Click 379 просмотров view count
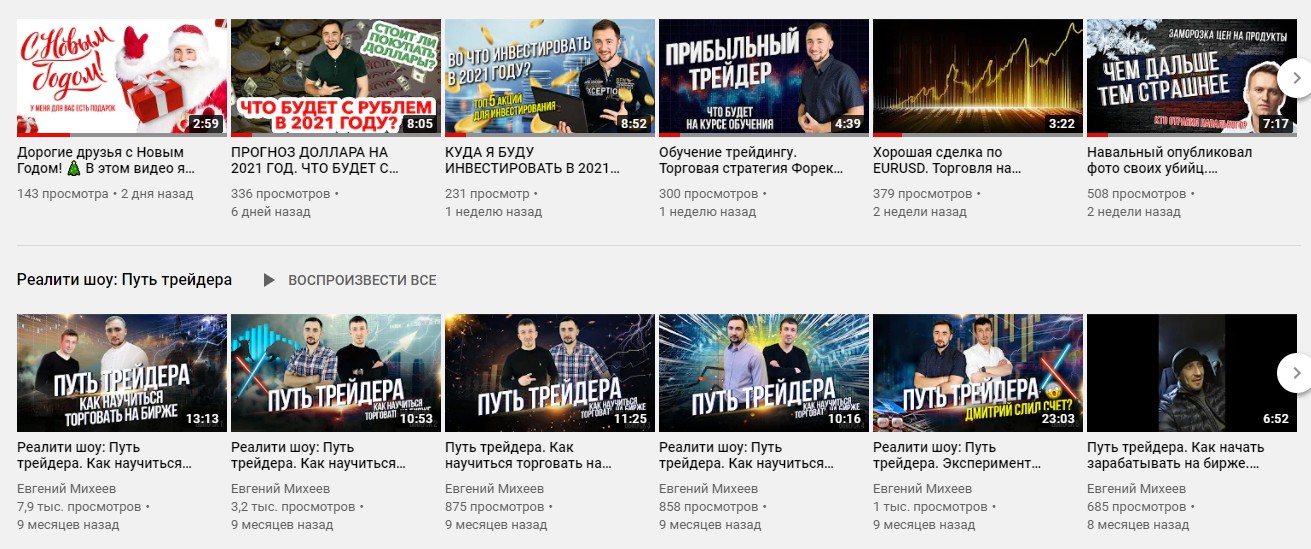The image size is (1311, 549). [x=922, y=193]
